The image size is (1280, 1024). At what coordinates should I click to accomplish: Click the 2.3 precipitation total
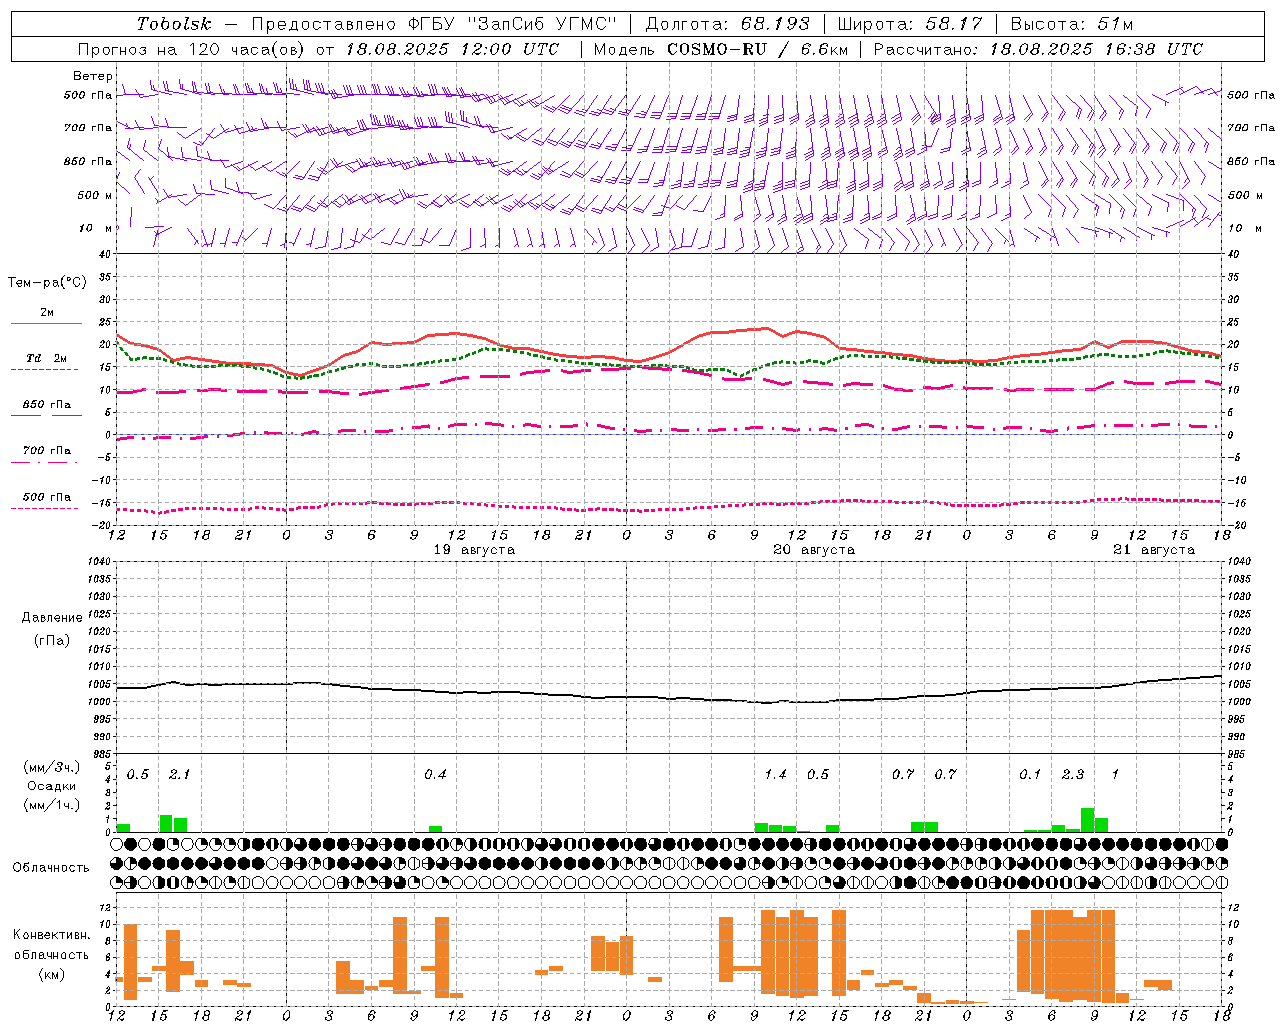tap(1073, 774)
